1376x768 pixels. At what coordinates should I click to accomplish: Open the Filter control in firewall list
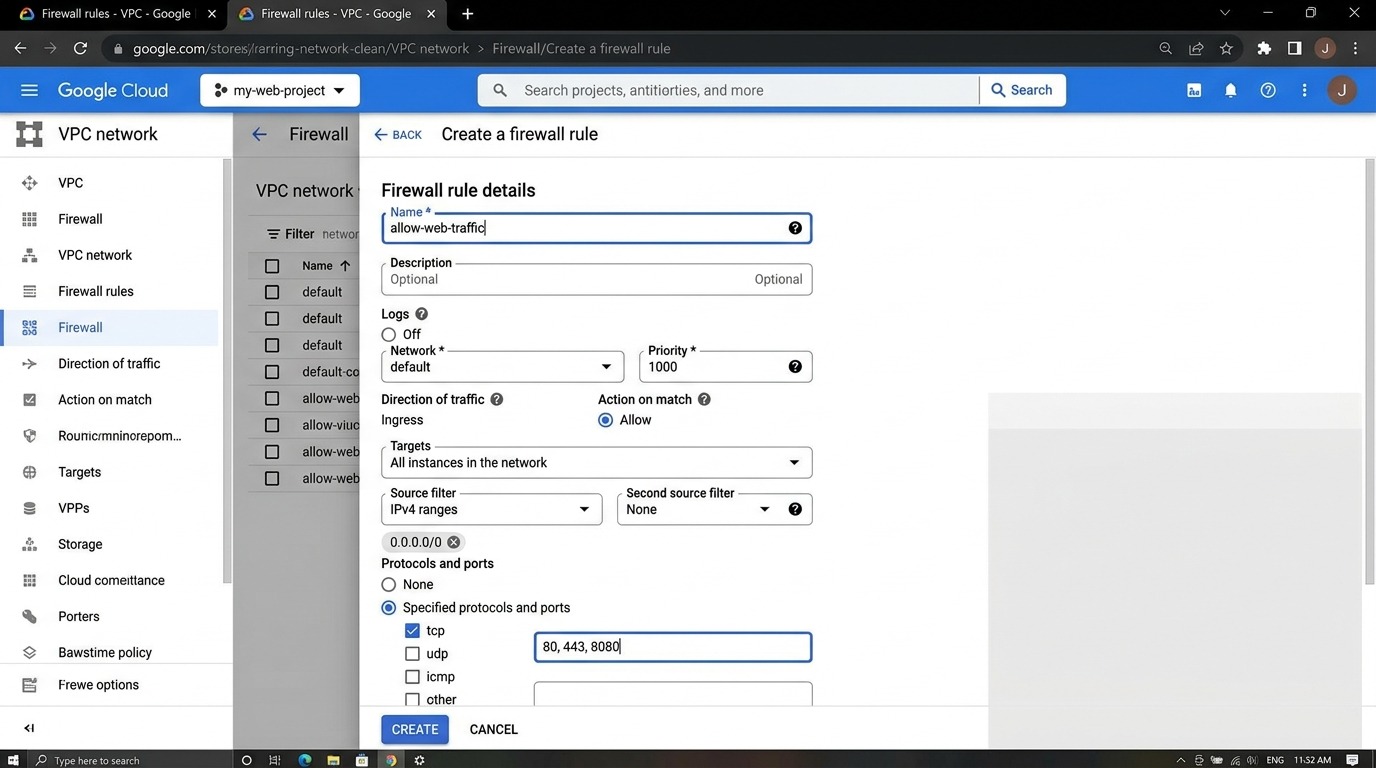[x=290, y=234]
